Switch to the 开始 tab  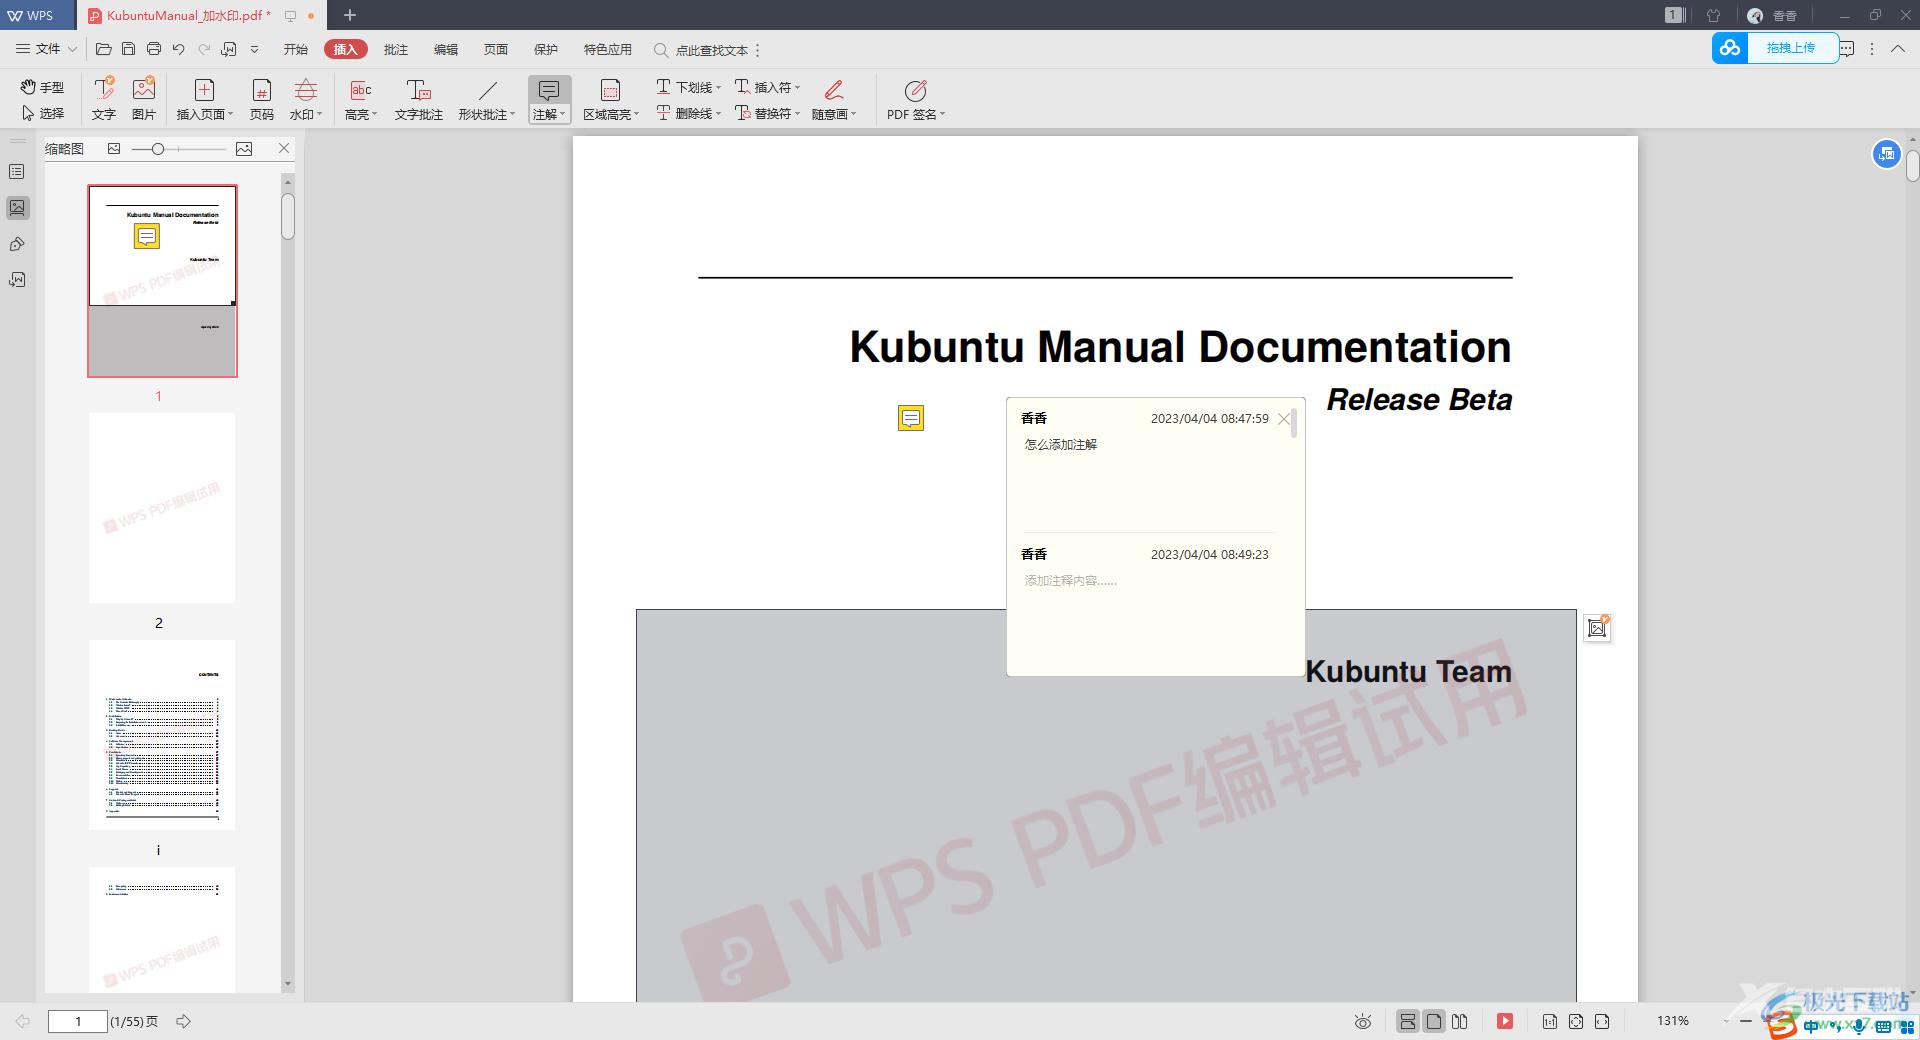click(295, 49)
